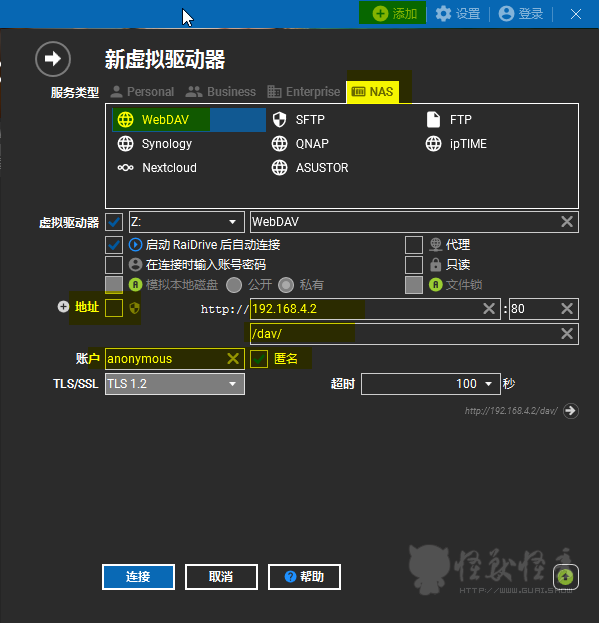This screenshot has height=623, width=599.
Task: Select the FTP service
Action: click(449, 120)
